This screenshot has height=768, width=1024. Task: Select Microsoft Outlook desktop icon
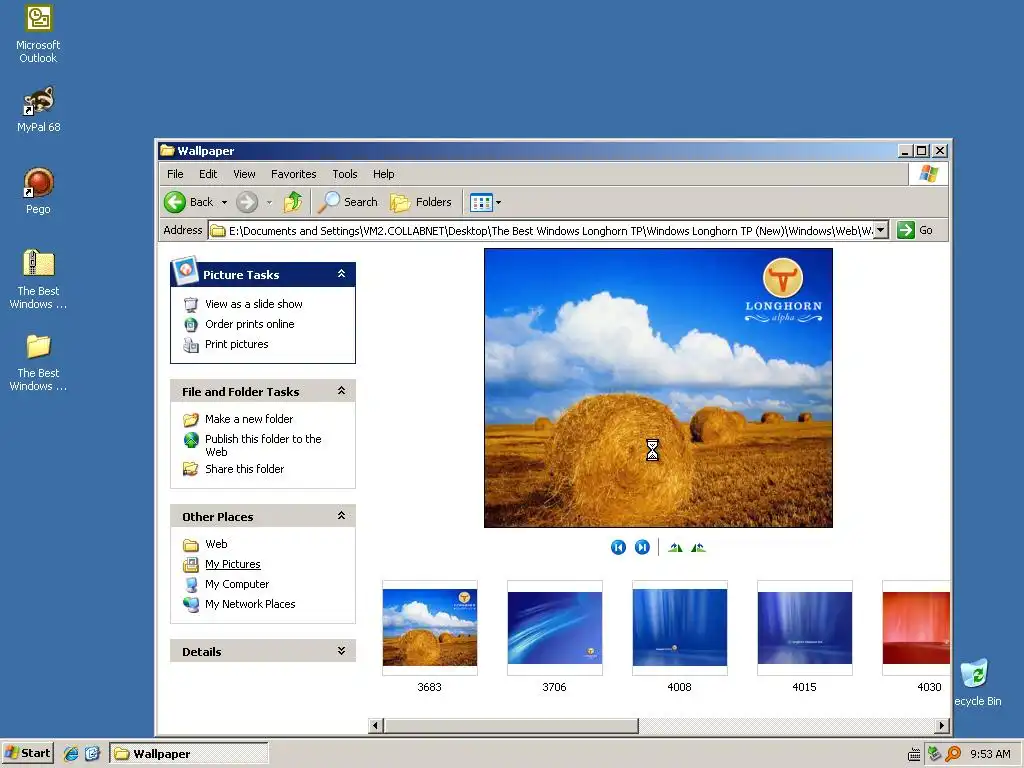coord(38,34)
